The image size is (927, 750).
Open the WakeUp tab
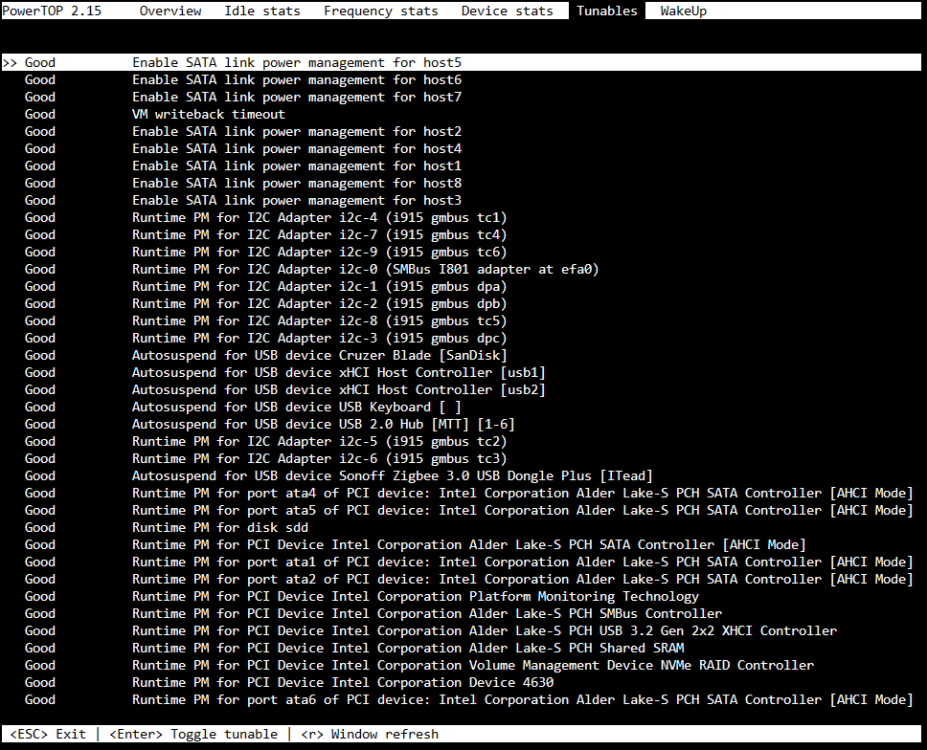tap(683, 11)
